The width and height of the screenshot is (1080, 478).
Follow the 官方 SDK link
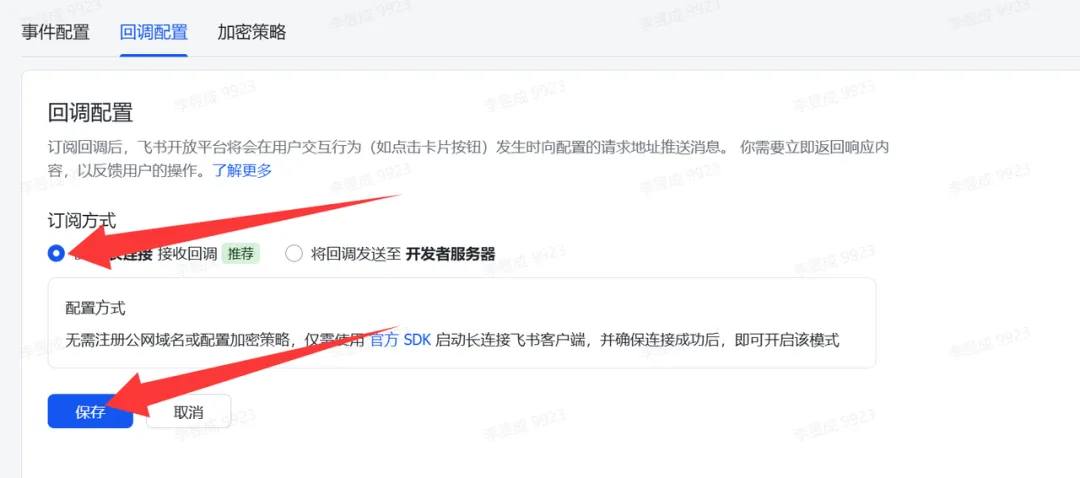click(400, 340)
